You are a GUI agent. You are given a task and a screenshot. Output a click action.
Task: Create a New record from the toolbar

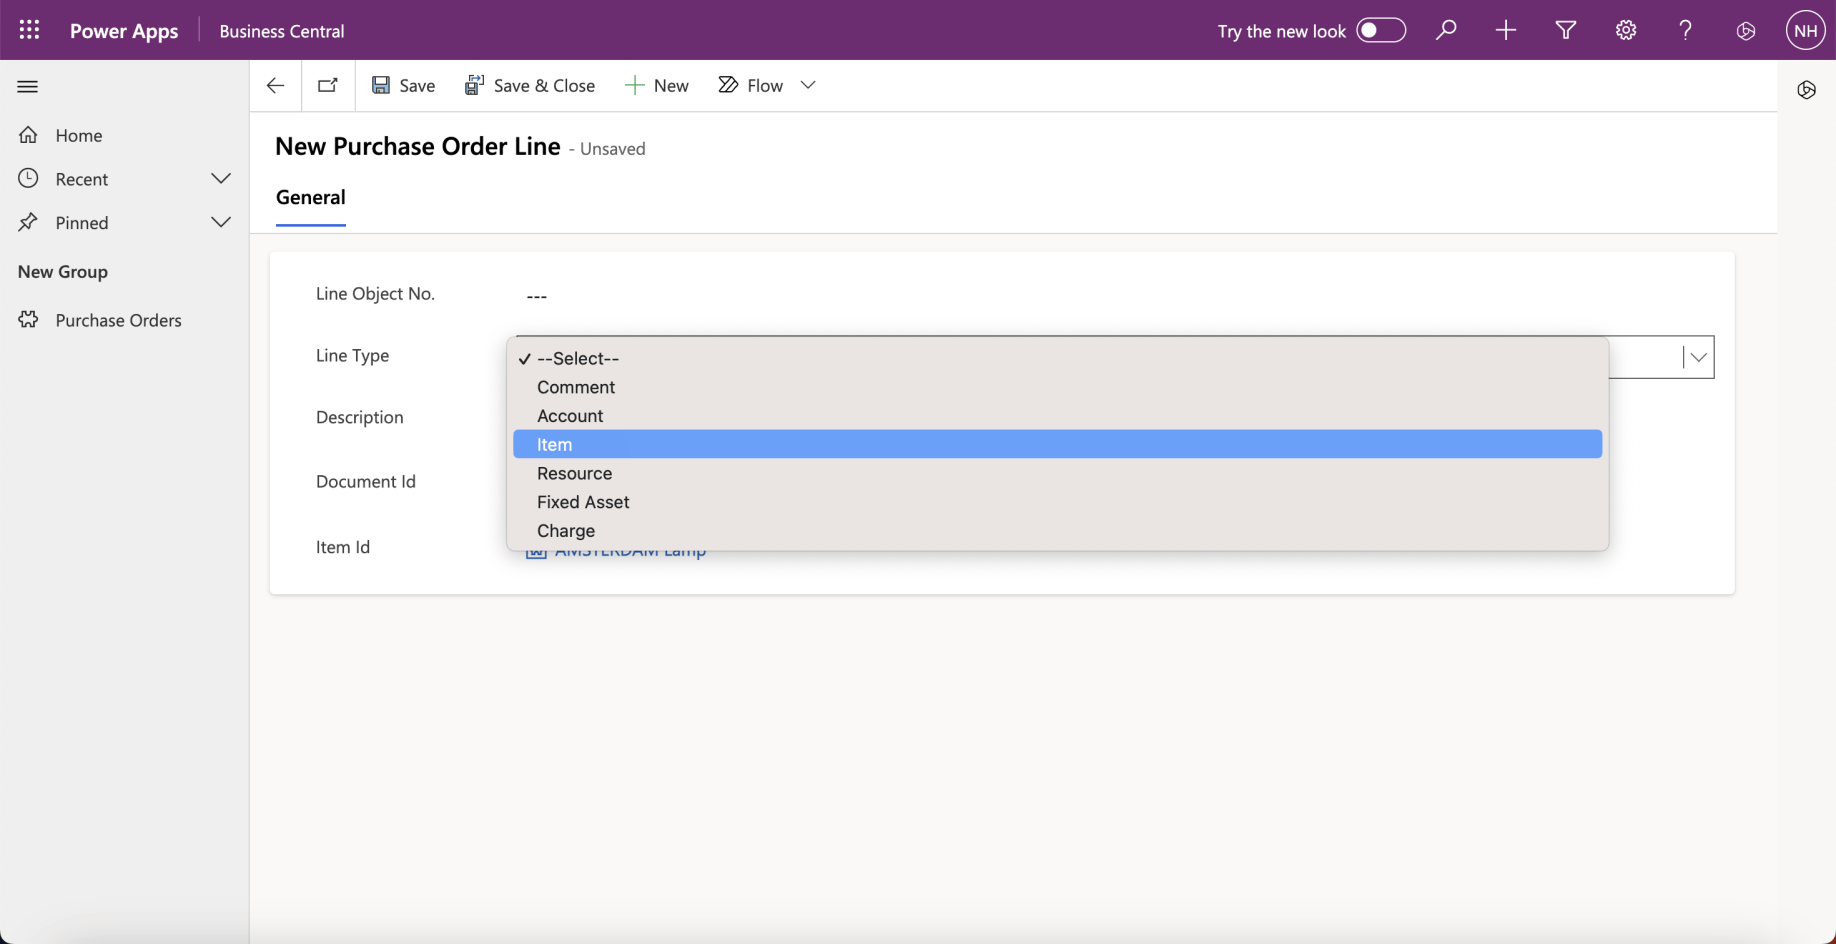(657, 85)
